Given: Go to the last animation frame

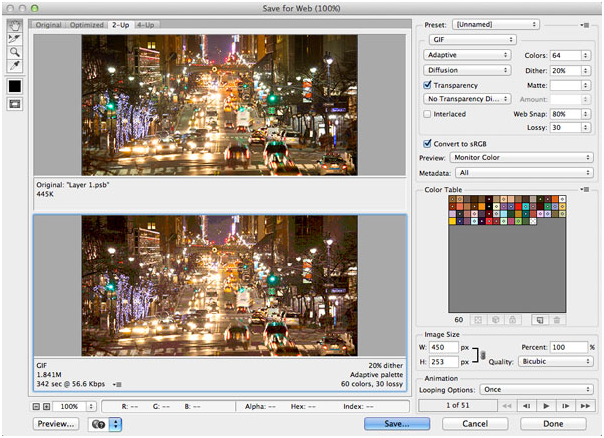Looking at the screenshot, I should coord(587,404).
